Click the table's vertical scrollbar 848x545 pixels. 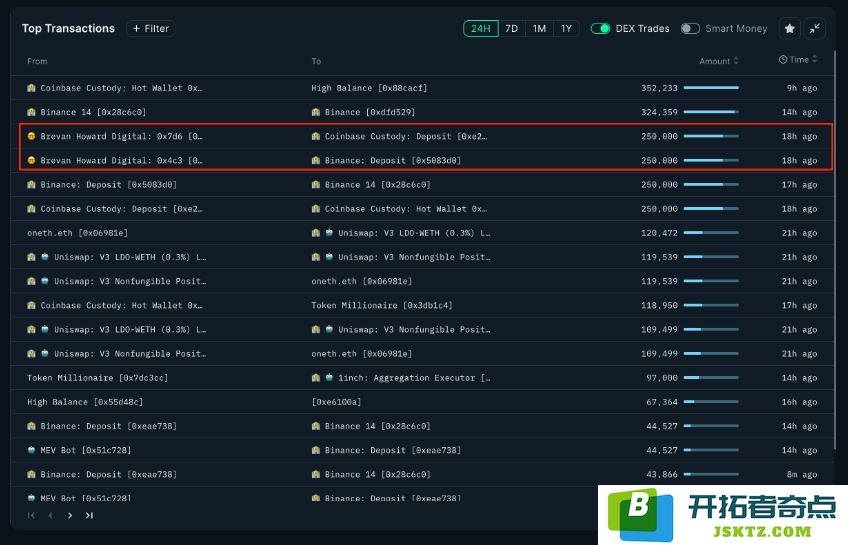[x=836, y=249]
